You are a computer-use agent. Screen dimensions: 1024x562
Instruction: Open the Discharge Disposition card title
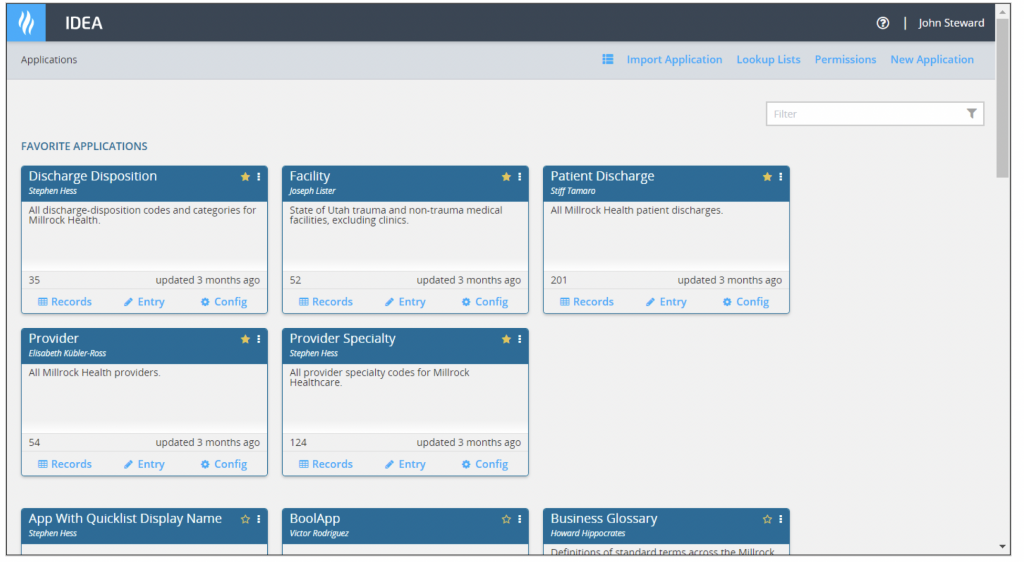click(x=93, y=176)
